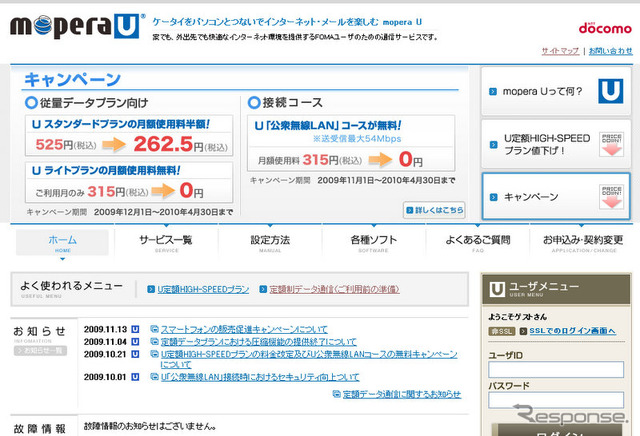Image resolution: width=640 pixels, height=436 pixels.
Task: Click the blue U icon beside mopera Uって何？
Action: [x=611, y=91]
